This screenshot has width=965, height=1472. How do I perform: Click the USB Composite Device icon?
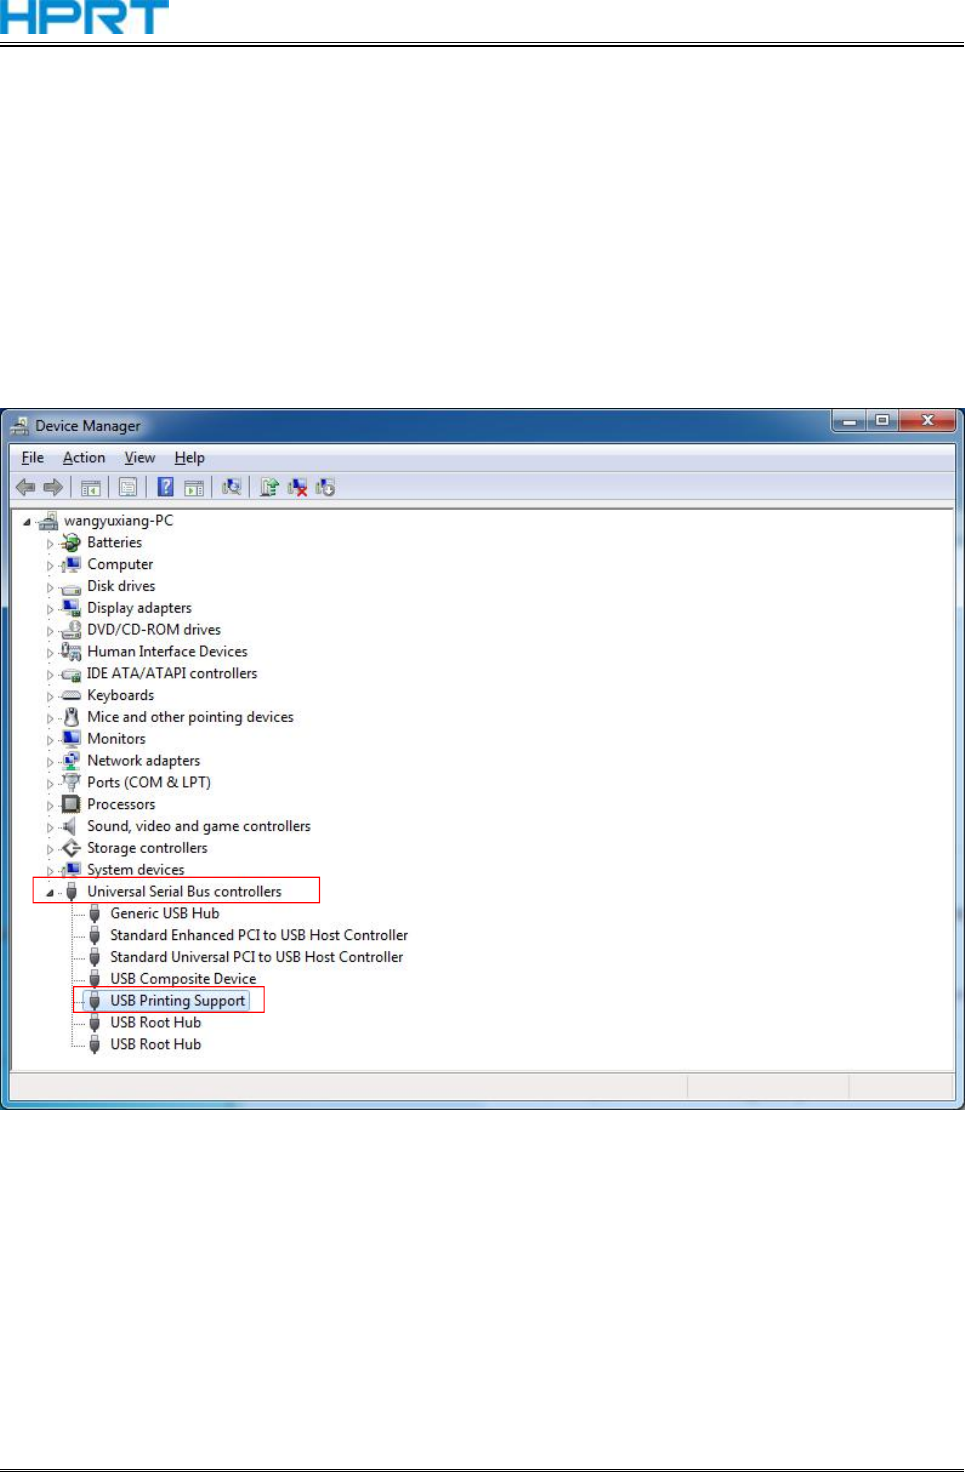tap(95, 979)
